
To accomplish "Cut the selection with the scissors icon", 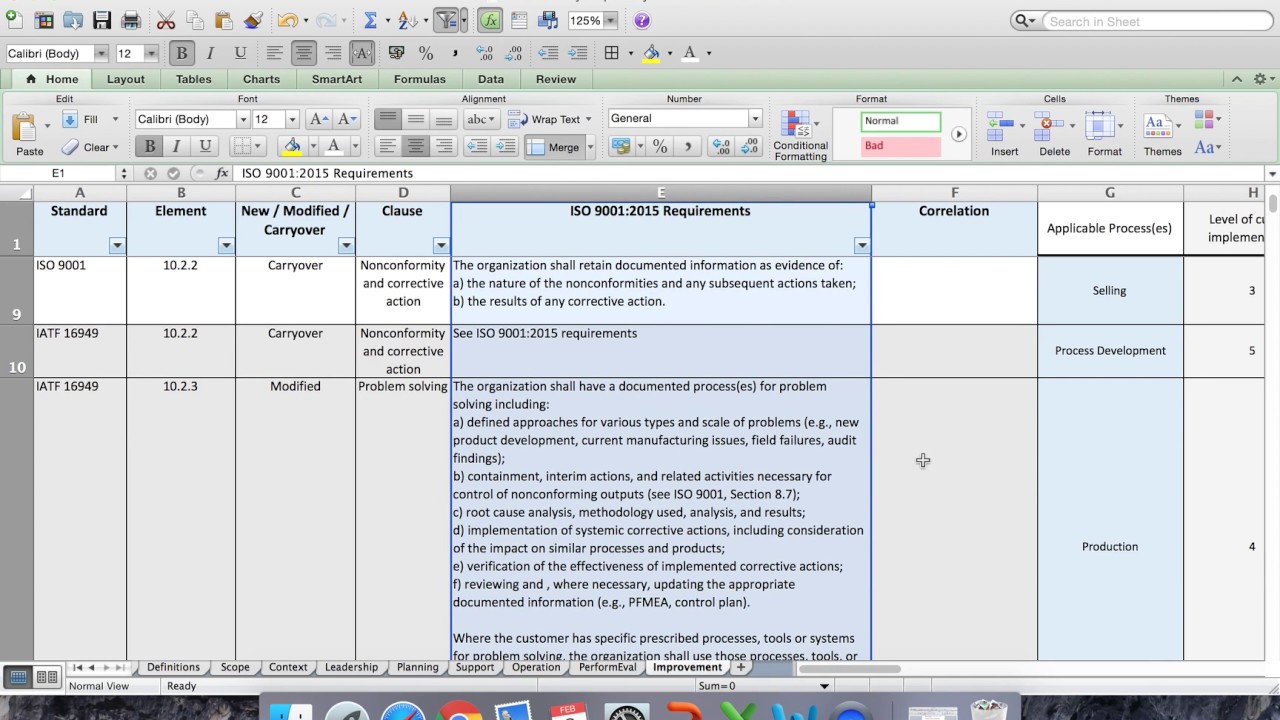I will click(x=166, y=20).
